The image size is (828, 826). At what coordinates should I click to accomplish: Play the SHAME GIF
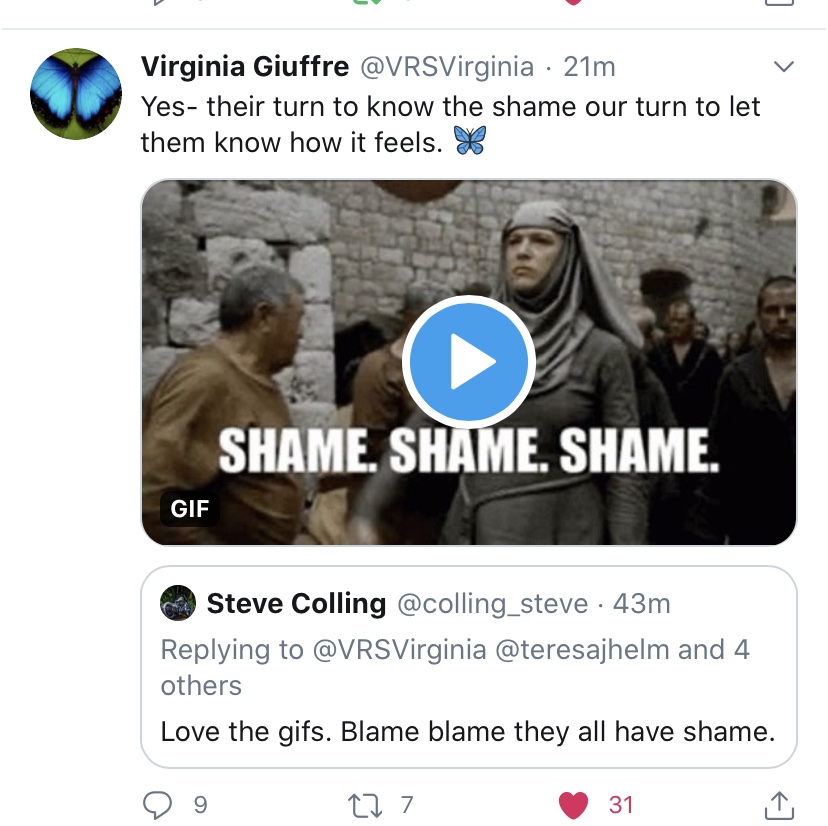coord(468,361)
